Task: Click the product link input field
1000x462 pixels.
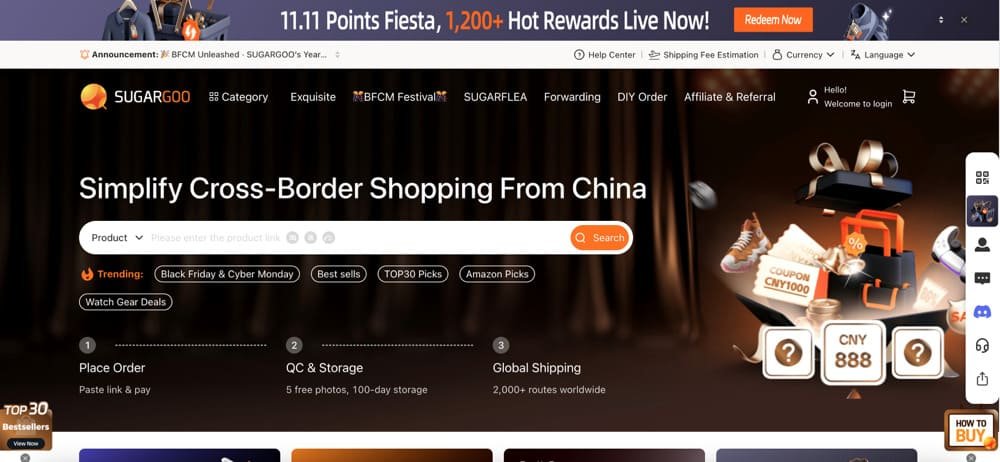Action: pos(357,237)
